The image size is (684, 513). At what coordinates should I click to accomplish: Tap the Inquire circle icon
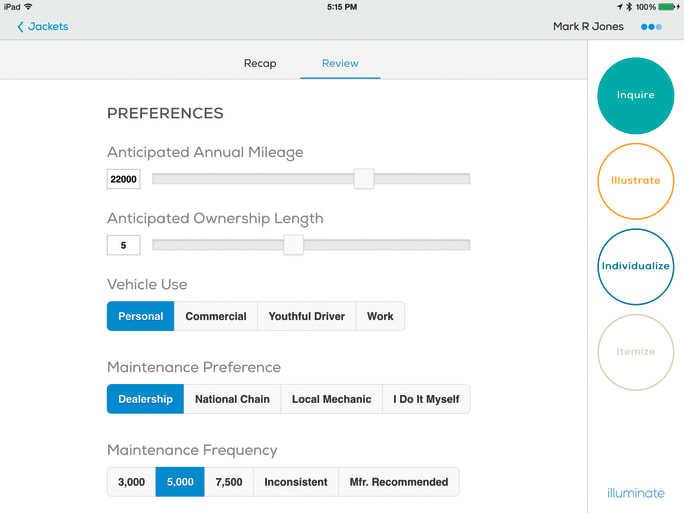click(x=635, y=96)
